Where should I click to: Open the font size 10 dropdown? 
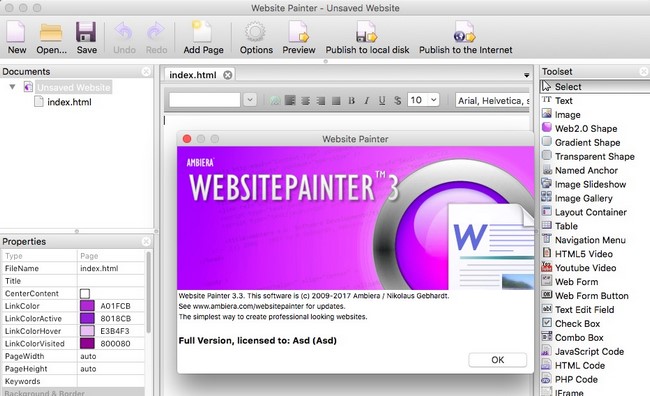[x=434, y=100]
